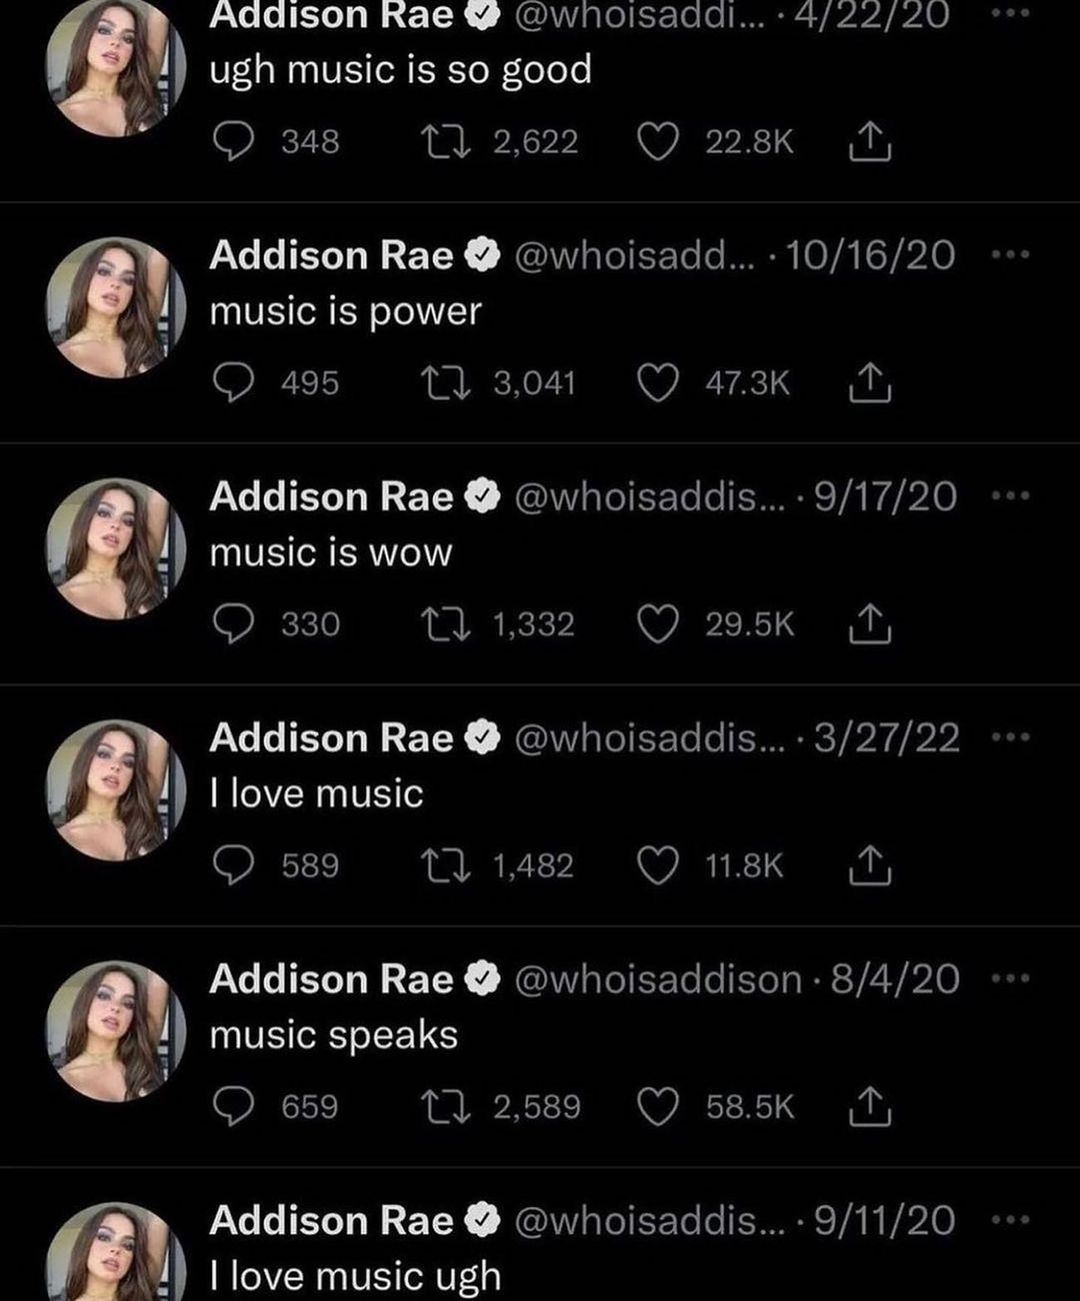Open Addison Rae name on "music is wow" tweet
This screenshot has width=1080, height=1301.
click(331, 497)
